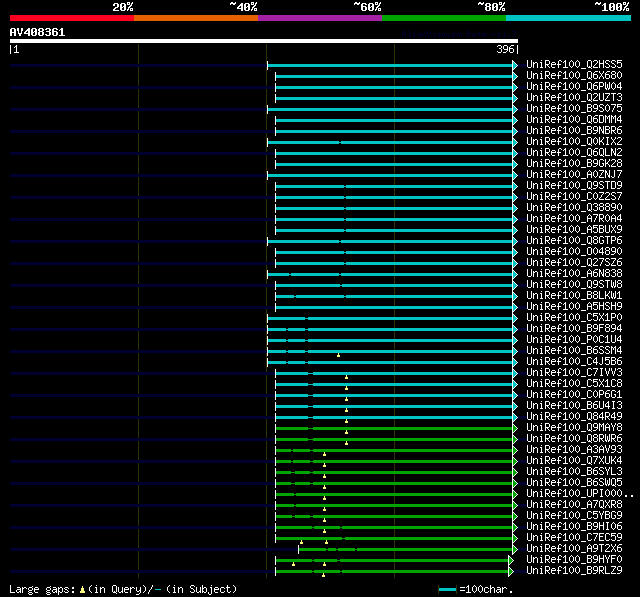640x597 pixels.
Task: Open hit UniRef100_Q6X680
Action: [574, 75]
